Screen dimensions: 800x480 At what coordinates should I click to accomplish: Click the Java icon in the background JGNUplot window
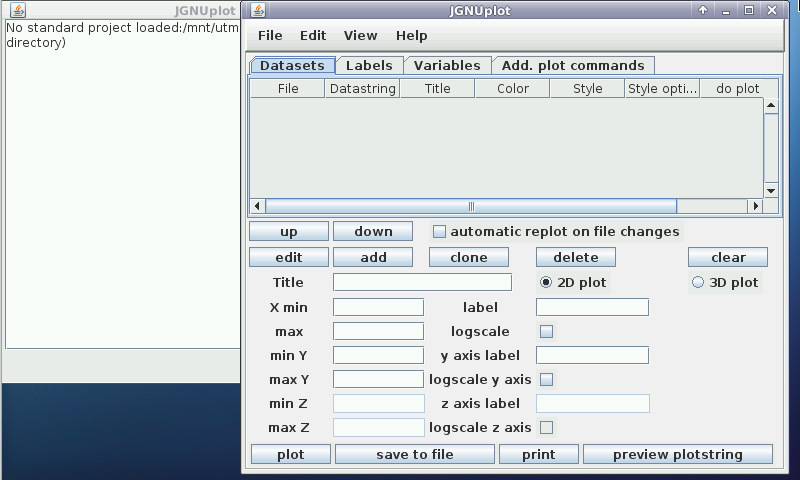(x=18, y=10)
